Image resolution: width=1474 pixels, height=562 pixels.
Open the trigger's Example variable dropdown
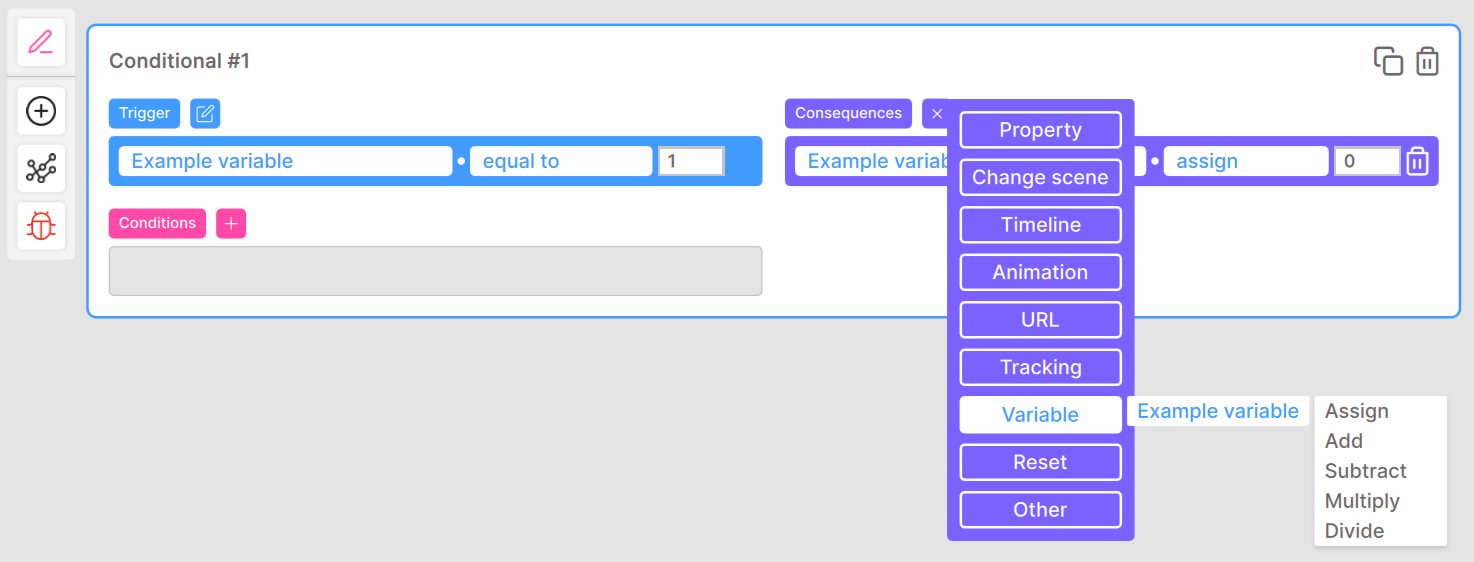pos(285,161)
